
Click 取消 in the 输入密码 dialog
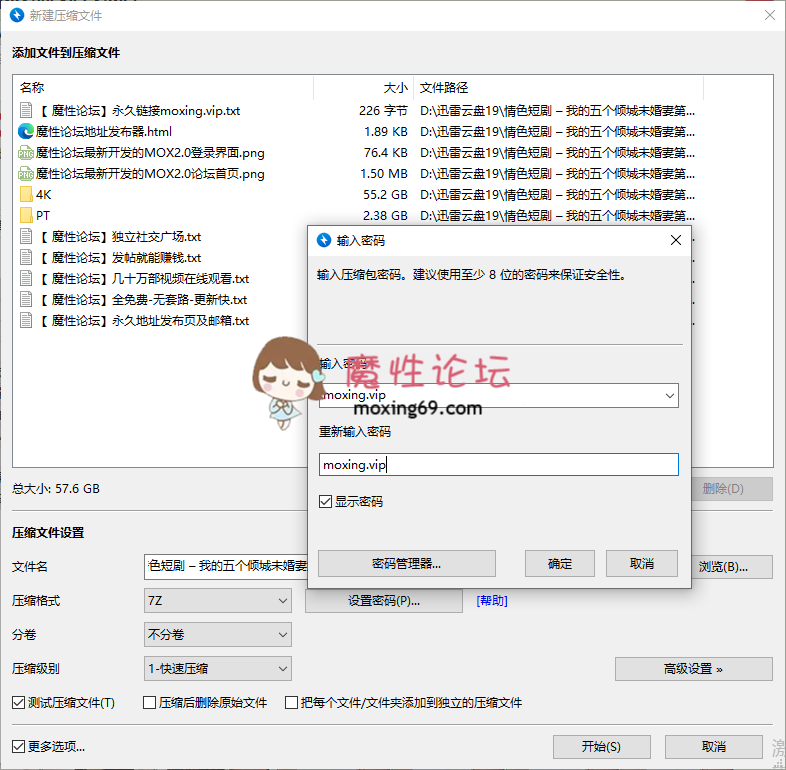642,563
